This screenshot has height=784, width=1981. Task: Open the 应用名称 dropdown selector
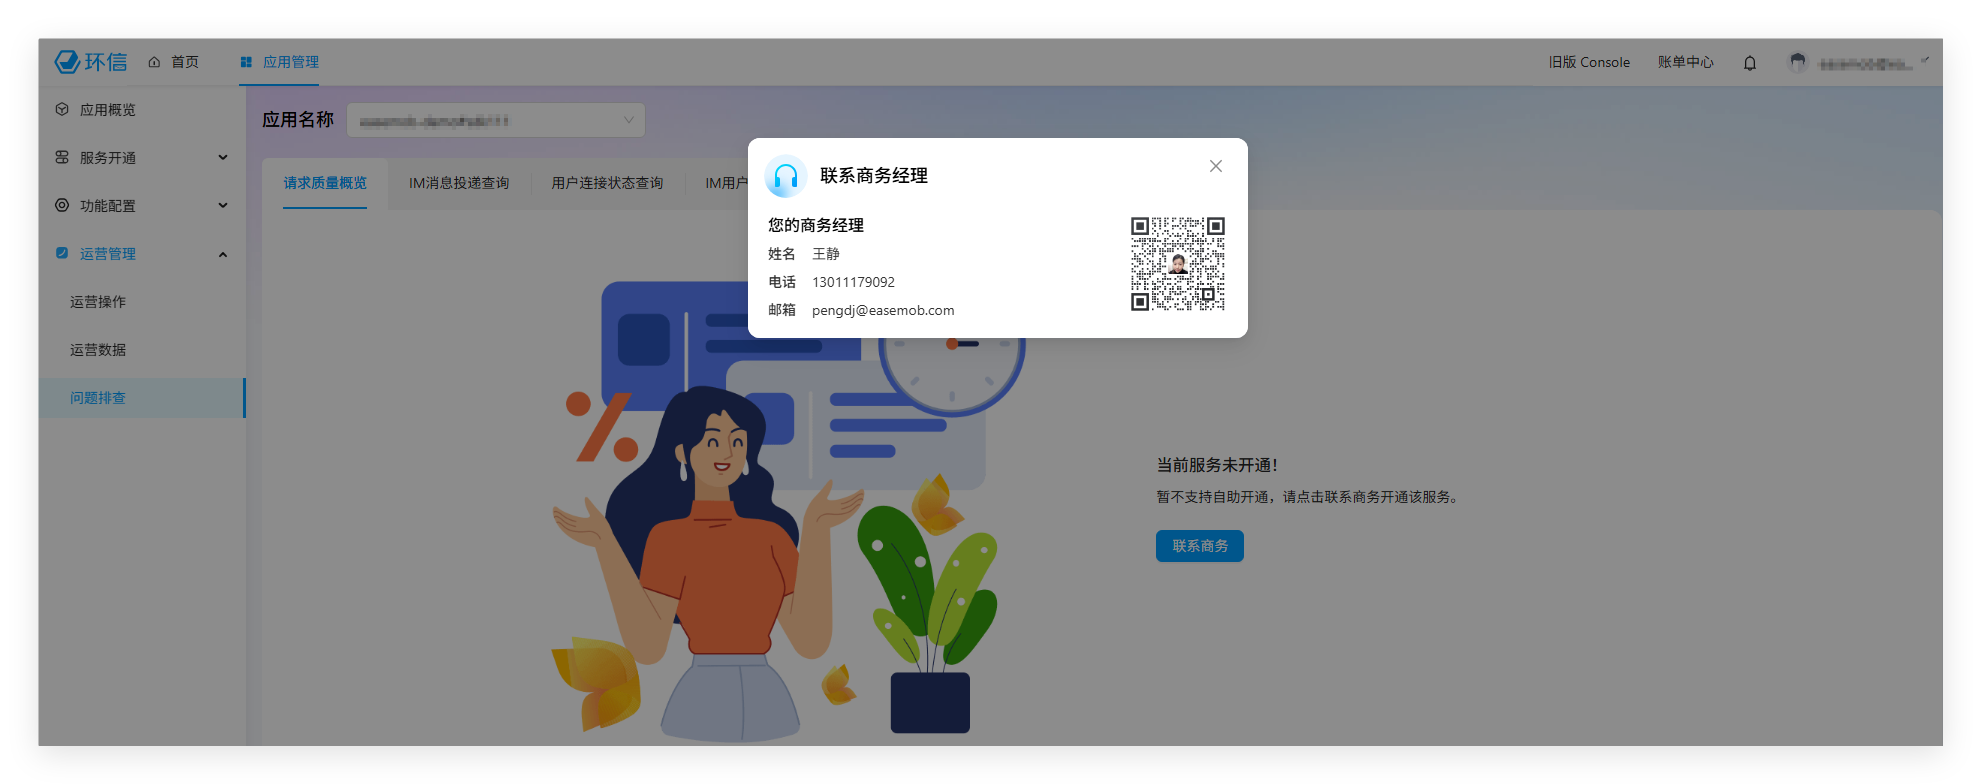pyautogui.click(x=495, y=120)
